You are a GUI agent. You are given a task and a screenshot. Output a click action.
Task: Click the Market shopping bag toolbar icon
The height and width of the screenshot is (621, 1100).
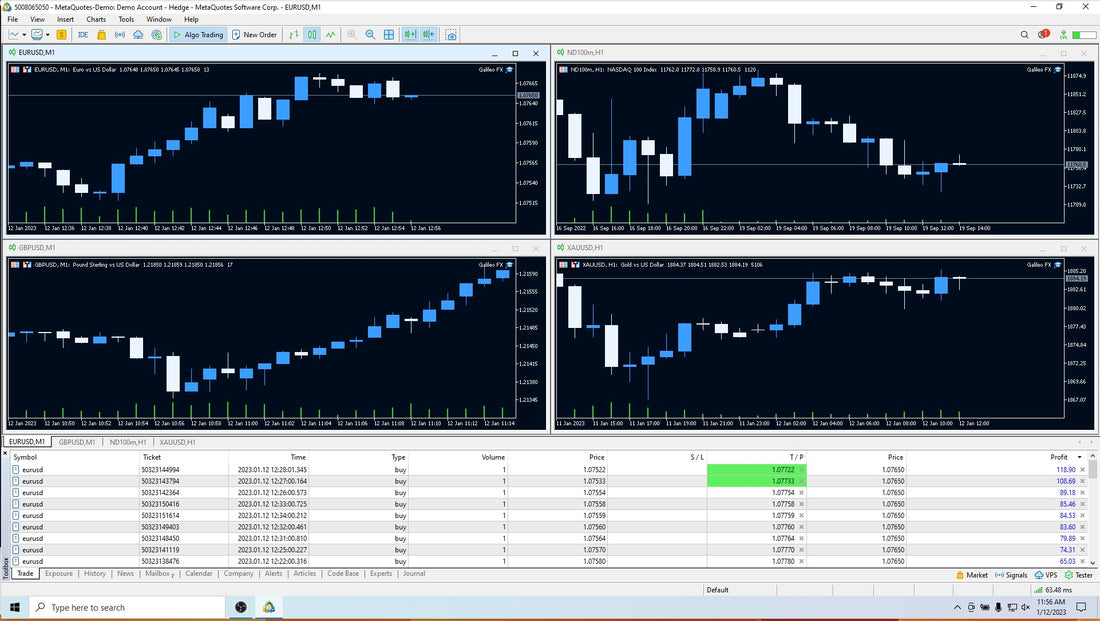point(101,35)
